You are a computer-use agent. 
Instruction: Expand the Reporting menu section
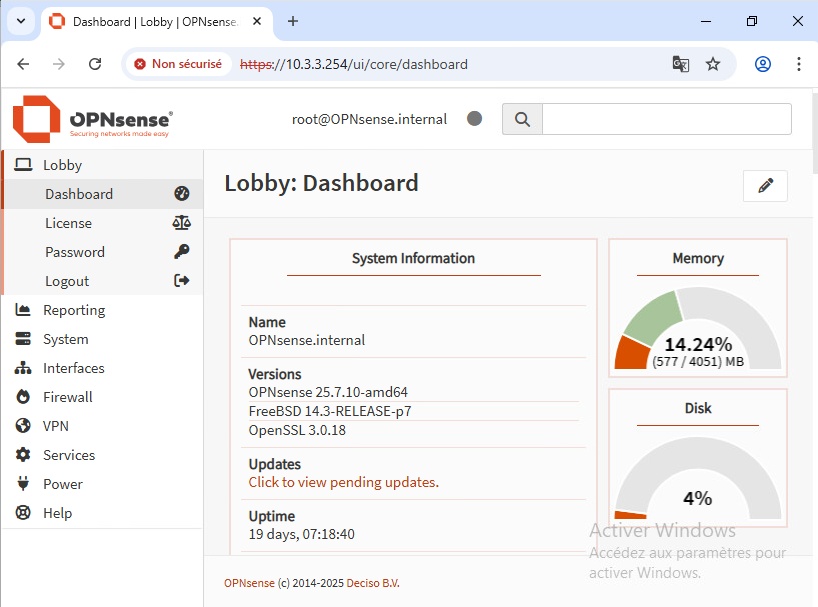tap(103, 310)
